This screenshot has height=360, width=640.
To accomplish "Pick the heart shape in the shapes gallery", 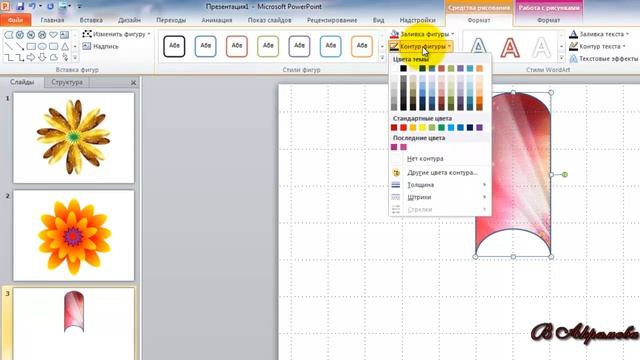I will pos(53,35).
